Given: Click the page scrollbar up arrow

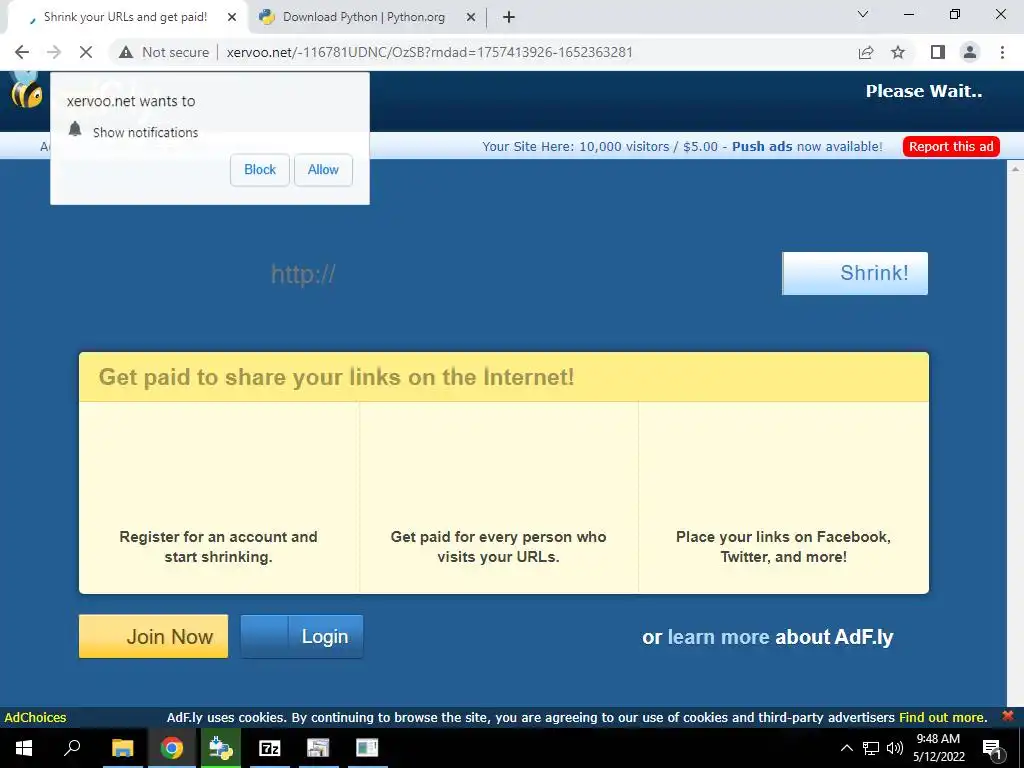Looking at the screenshot, I should click(1016, 168).
